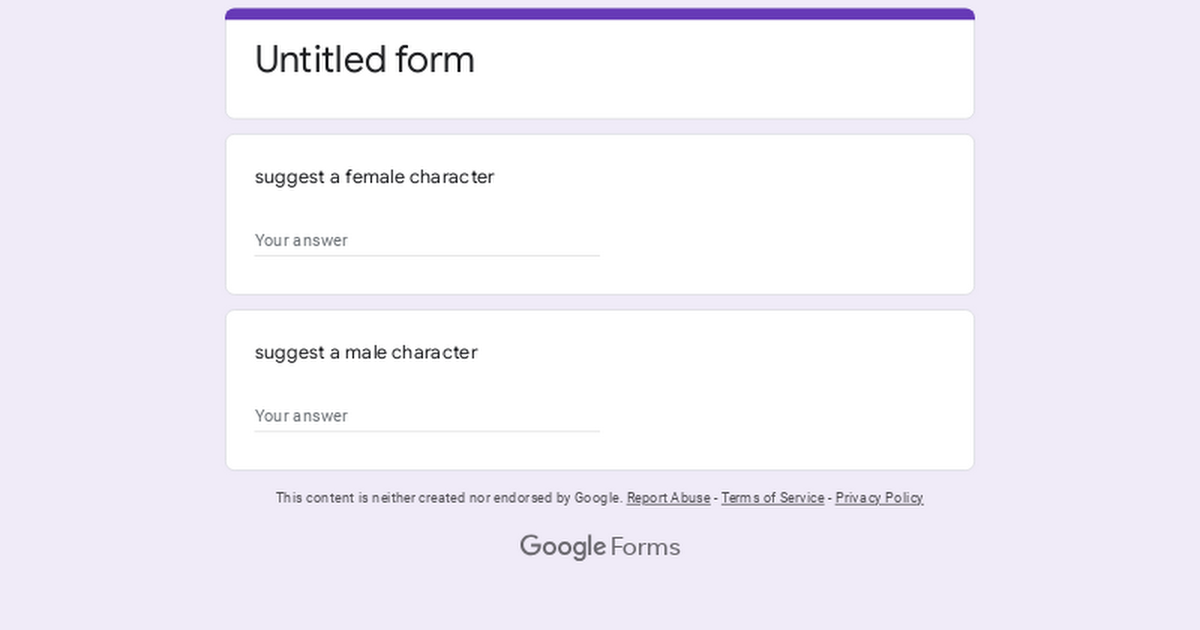Click underline beneath male character answer
1200x630 pixels.
tap(427, 431)
